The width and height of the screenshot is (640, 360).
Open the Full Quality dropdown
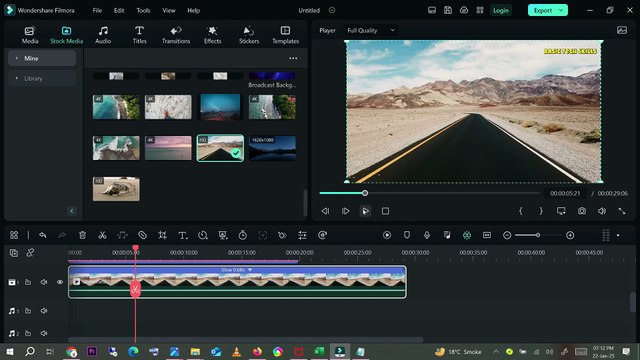[371, 30]
